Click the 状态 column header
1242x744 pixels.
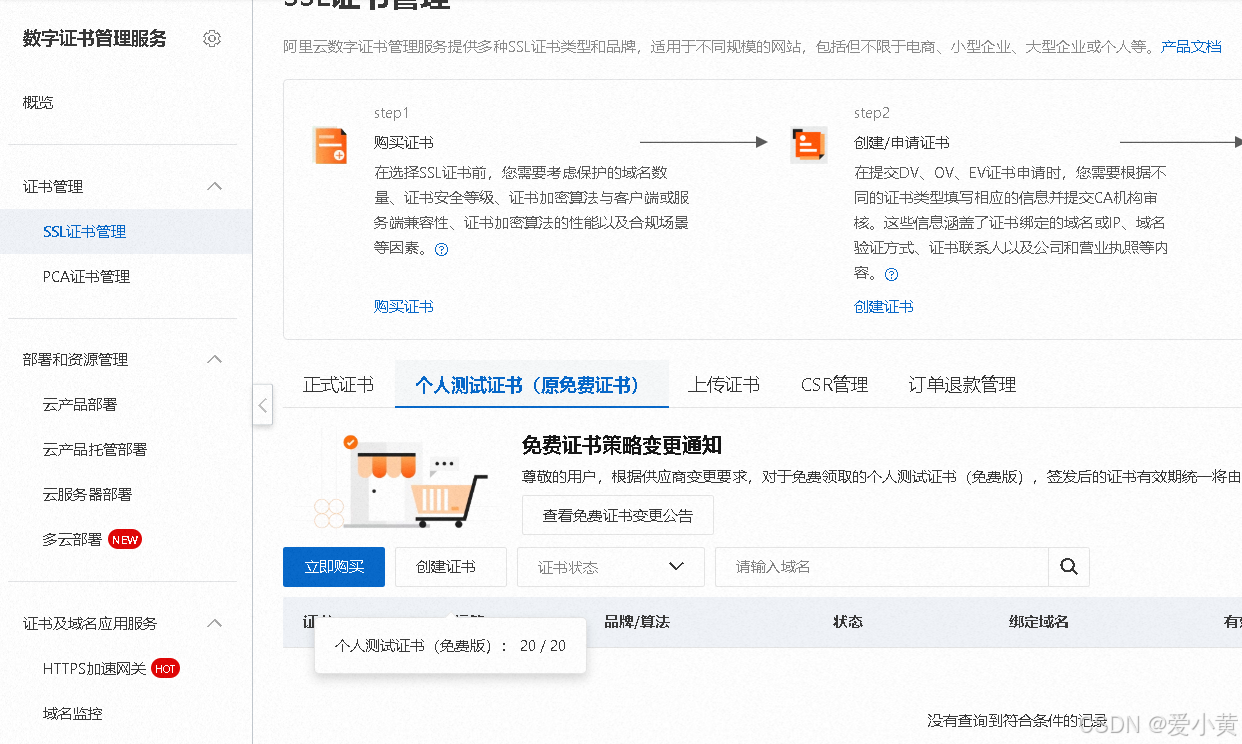click(x=848, y=622)
